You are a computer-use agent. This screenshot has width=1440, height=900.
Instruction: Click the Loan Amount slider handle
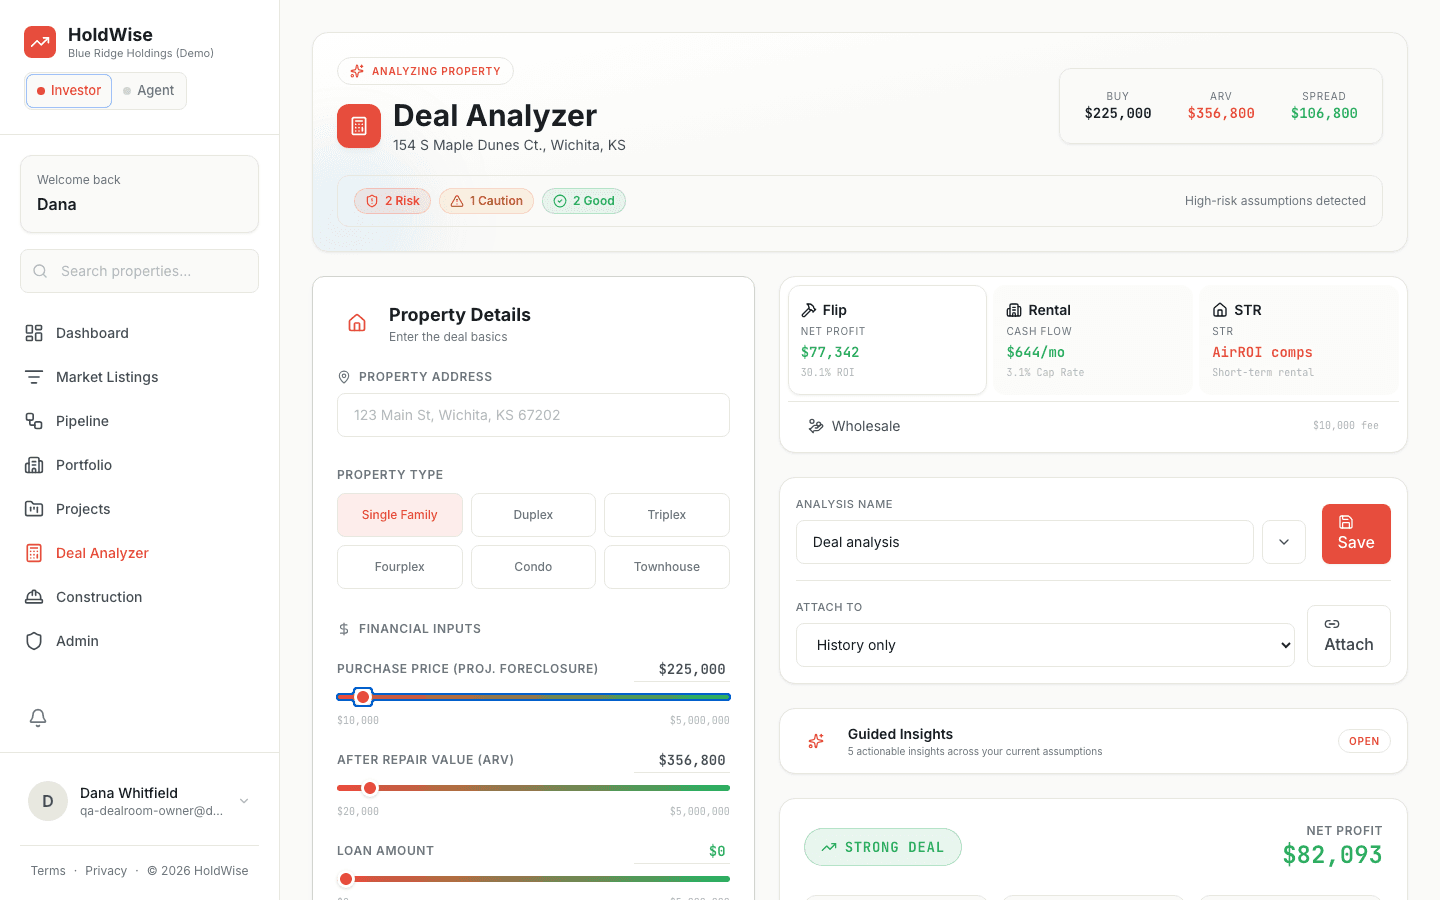(x=346, y=879)
